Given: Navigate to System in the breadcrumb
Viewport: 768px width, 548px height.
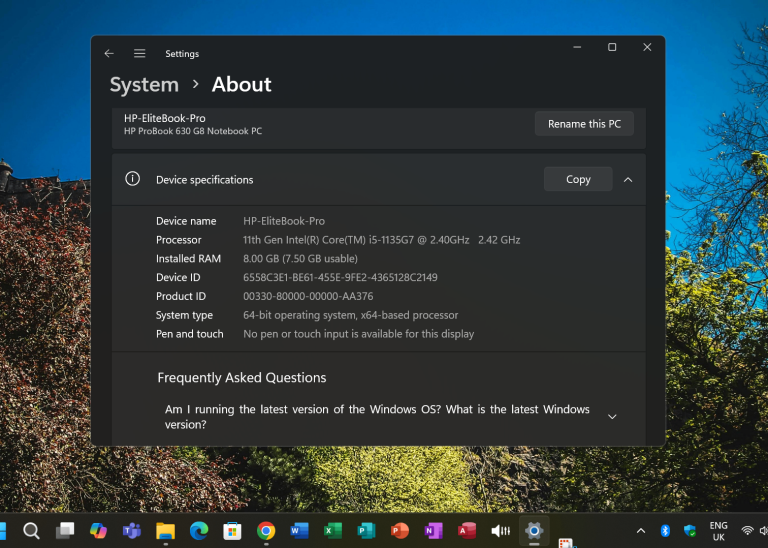Looking at the screenshot, I should [x=144, y=85].
